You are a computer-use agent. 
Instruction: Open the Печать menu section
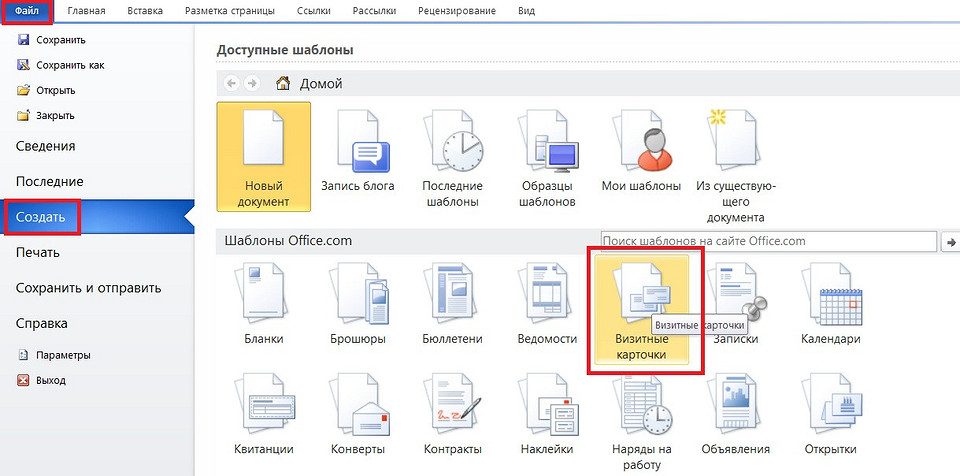38,252
